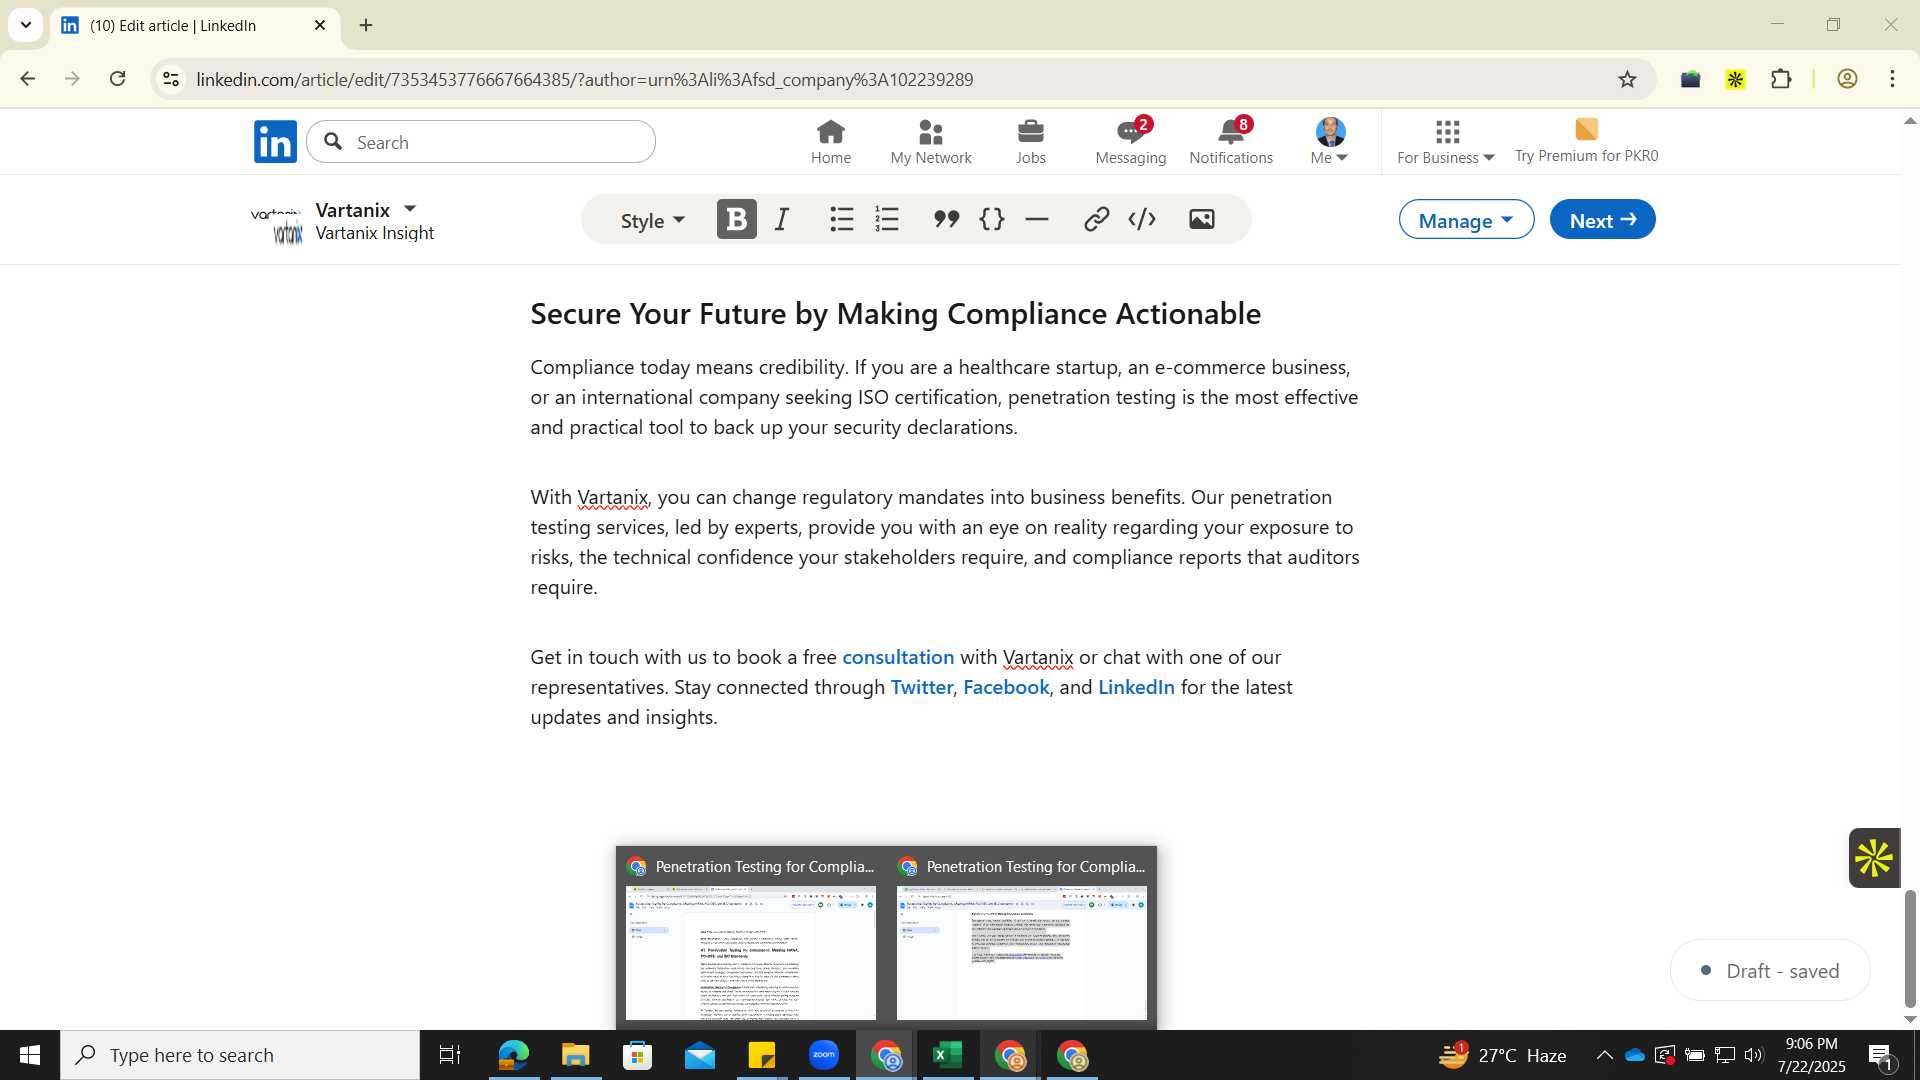Bookmark this page with the star icon

[1627, 79]
